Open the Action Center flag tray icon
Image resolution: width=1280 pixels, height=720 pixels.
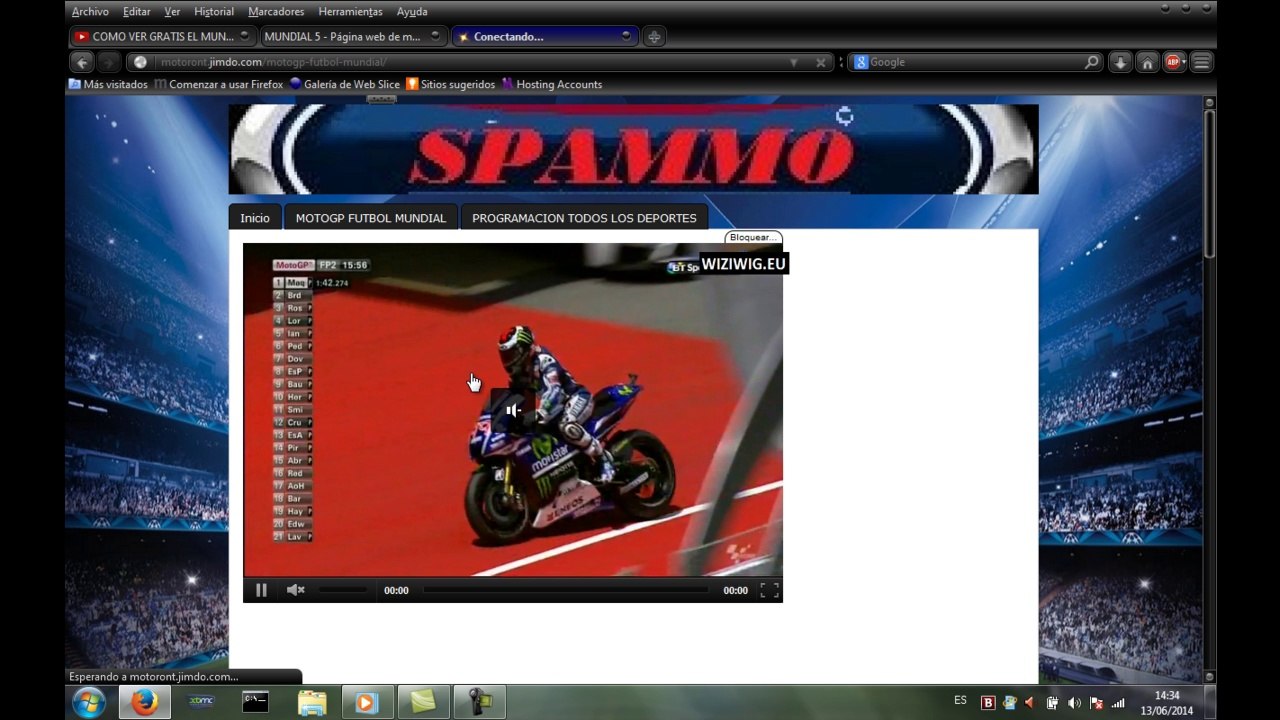point(1096,703)
